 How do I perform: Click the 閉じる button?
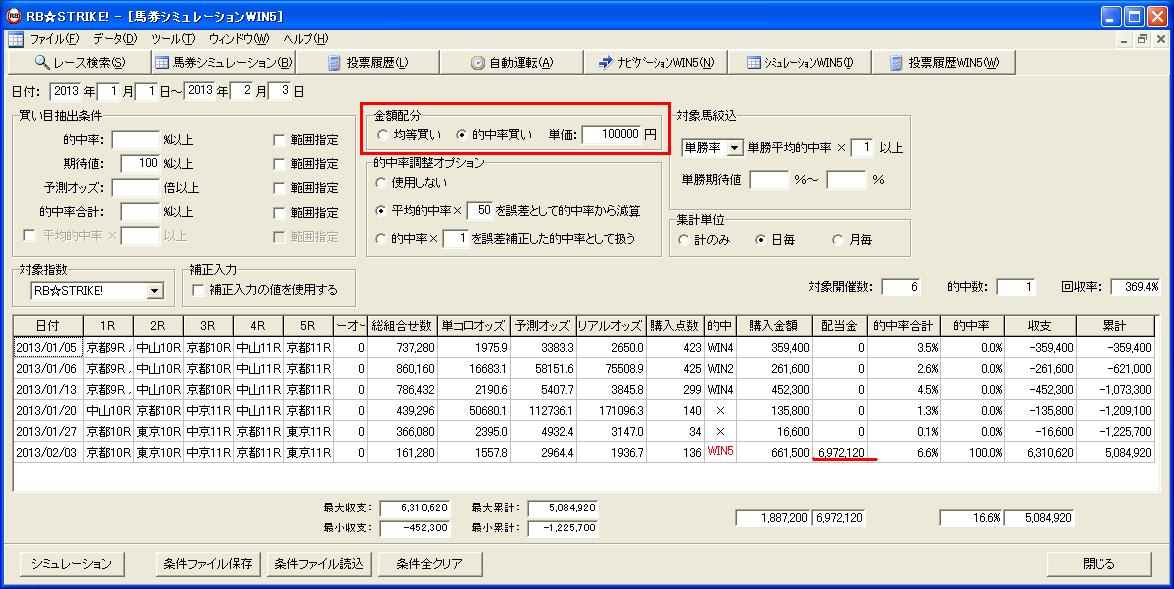click(x=1098, y=564)
